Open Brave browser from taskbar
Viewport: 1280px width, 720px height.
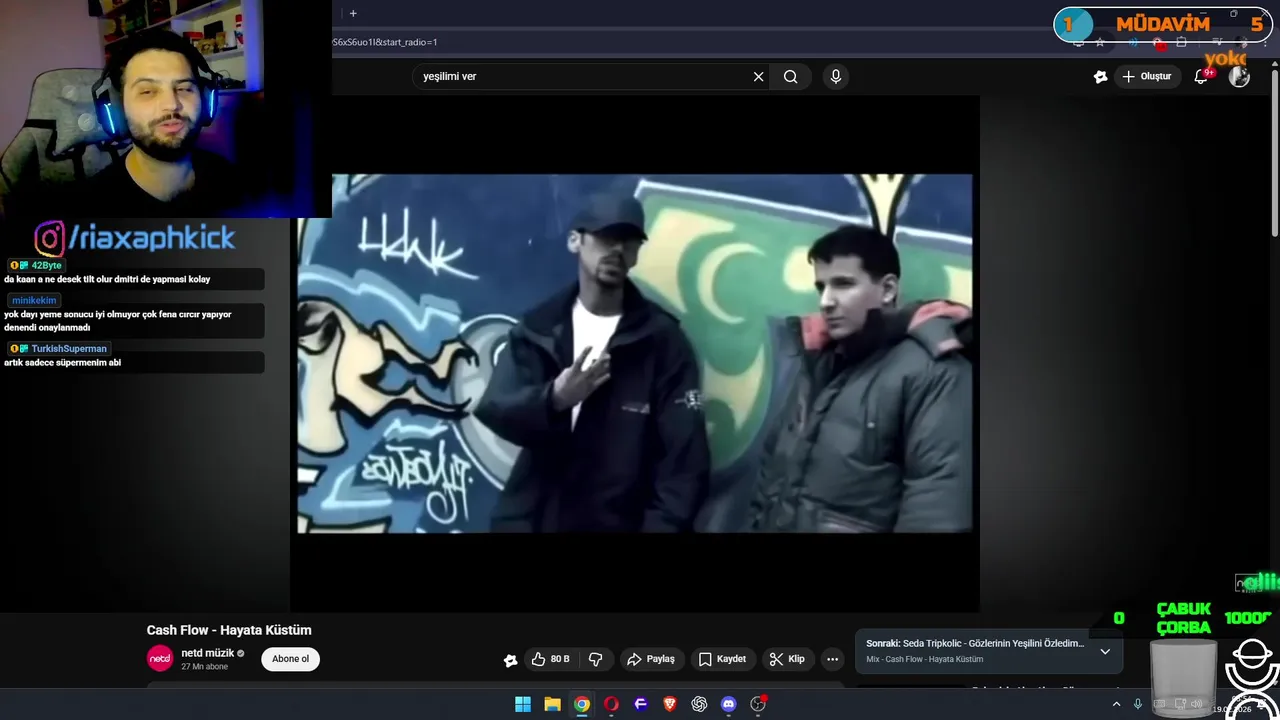[x=670, y=704]
